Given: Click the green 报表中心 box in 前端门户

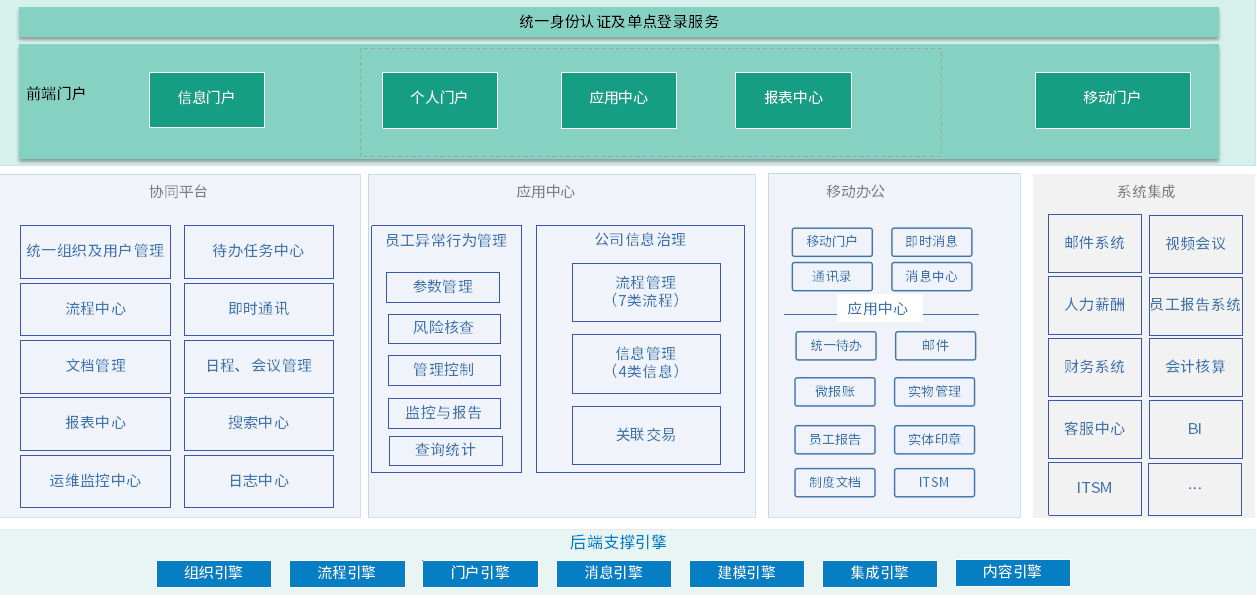Looking at the screenshot, I should pyautogui.click(x=793, y=100).
